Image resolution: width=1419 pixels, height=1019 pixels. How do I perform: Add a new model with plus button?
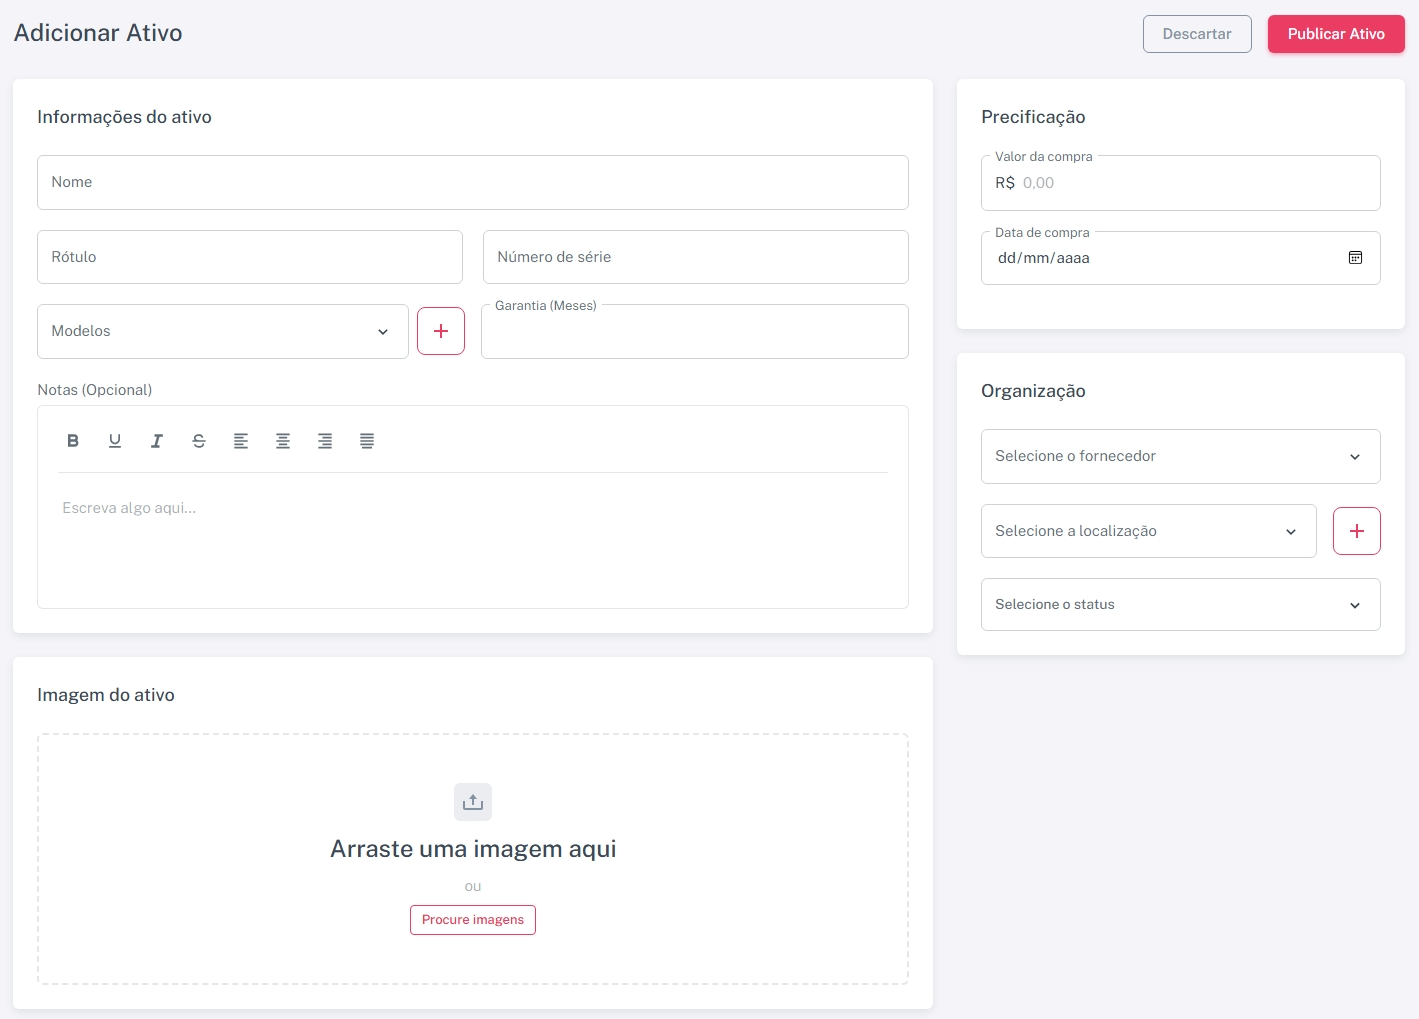[441, 331]
